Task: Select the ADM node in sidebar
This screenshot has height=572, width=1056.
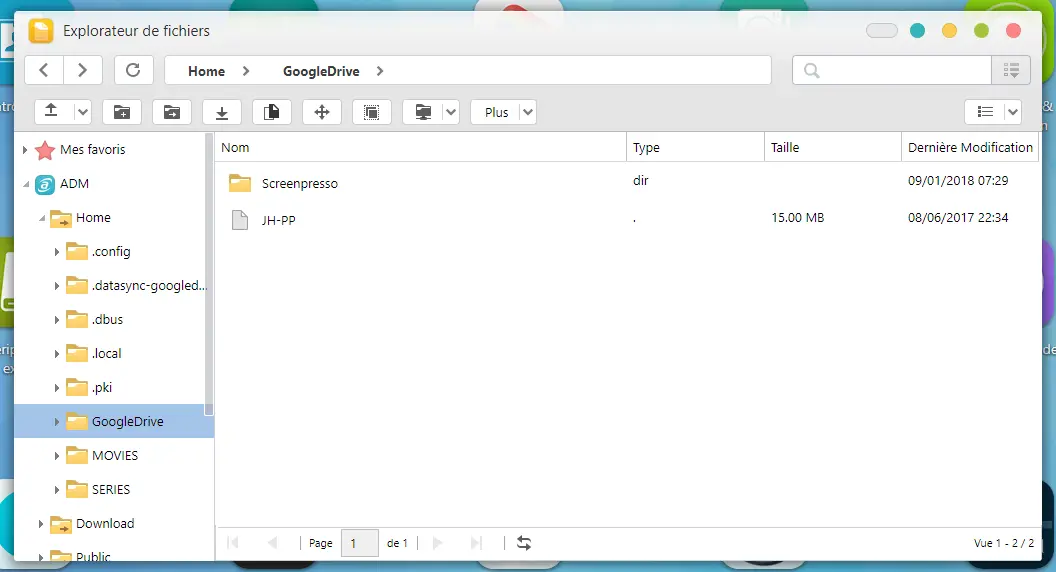Action: coord(74,184)
